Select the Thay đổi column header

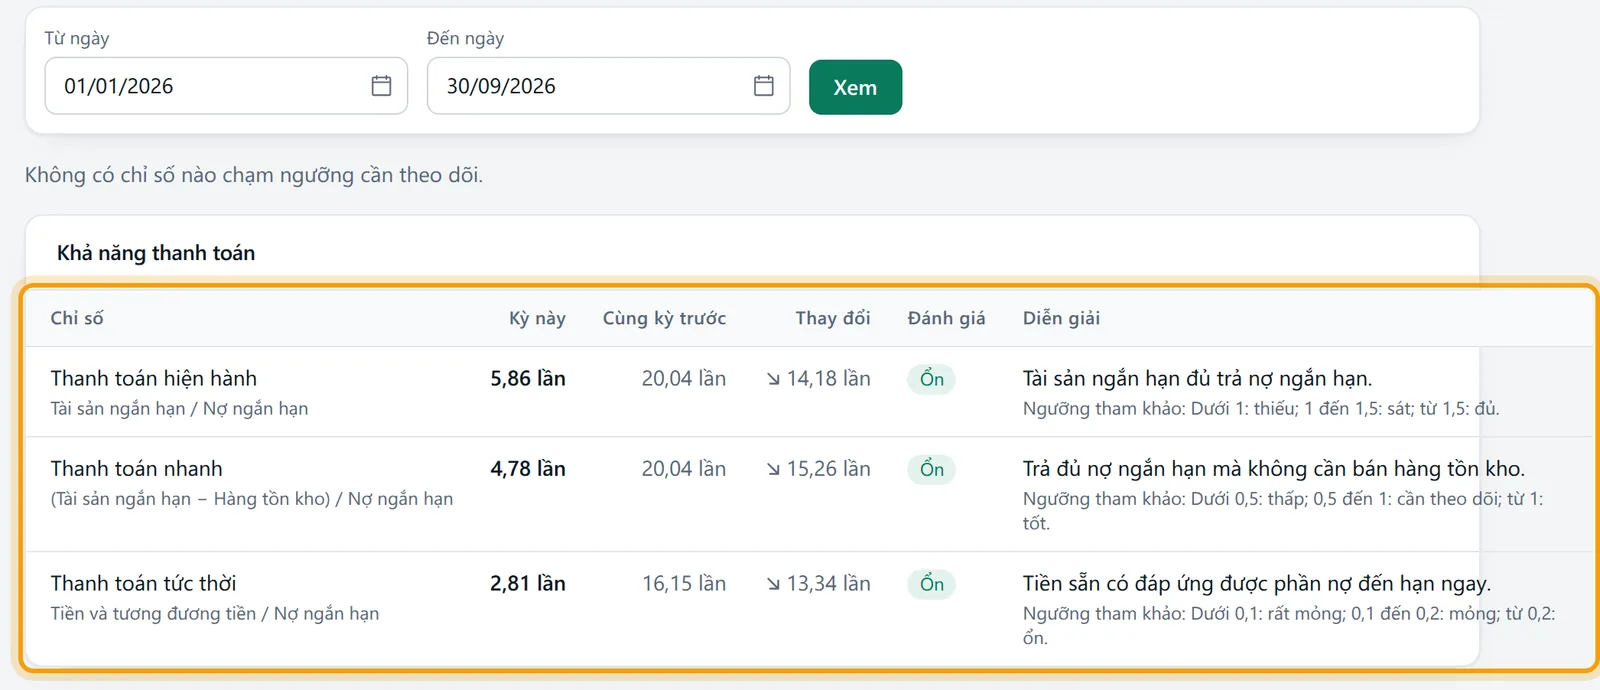[833, 318]
